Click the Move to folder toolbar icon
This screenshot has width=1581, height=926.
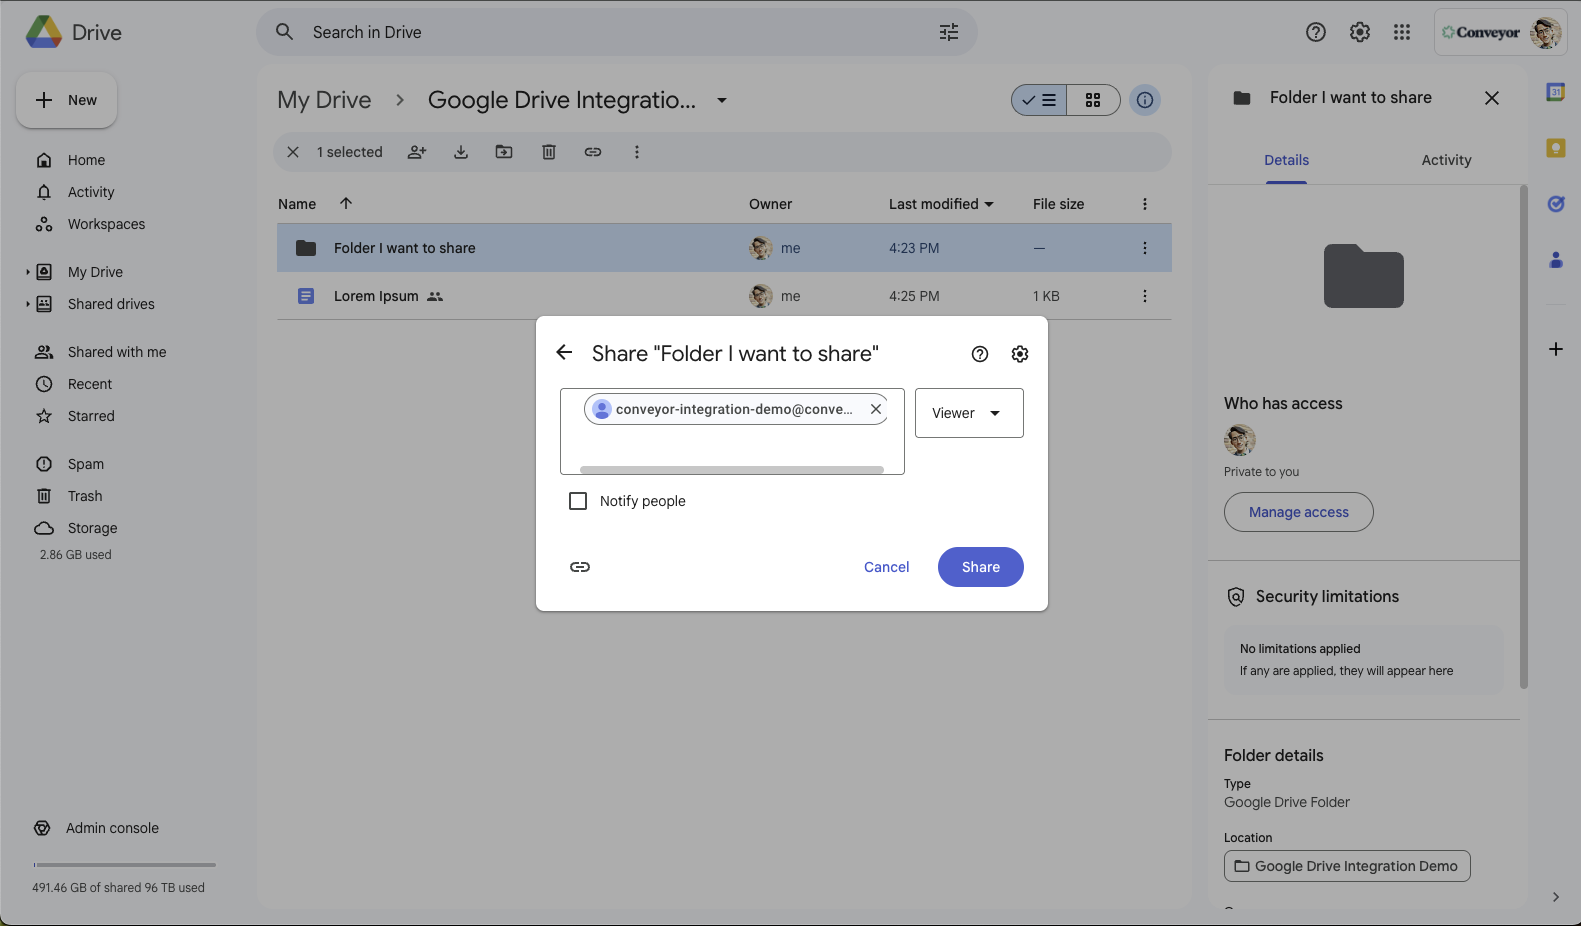click(x=504, y=152)
